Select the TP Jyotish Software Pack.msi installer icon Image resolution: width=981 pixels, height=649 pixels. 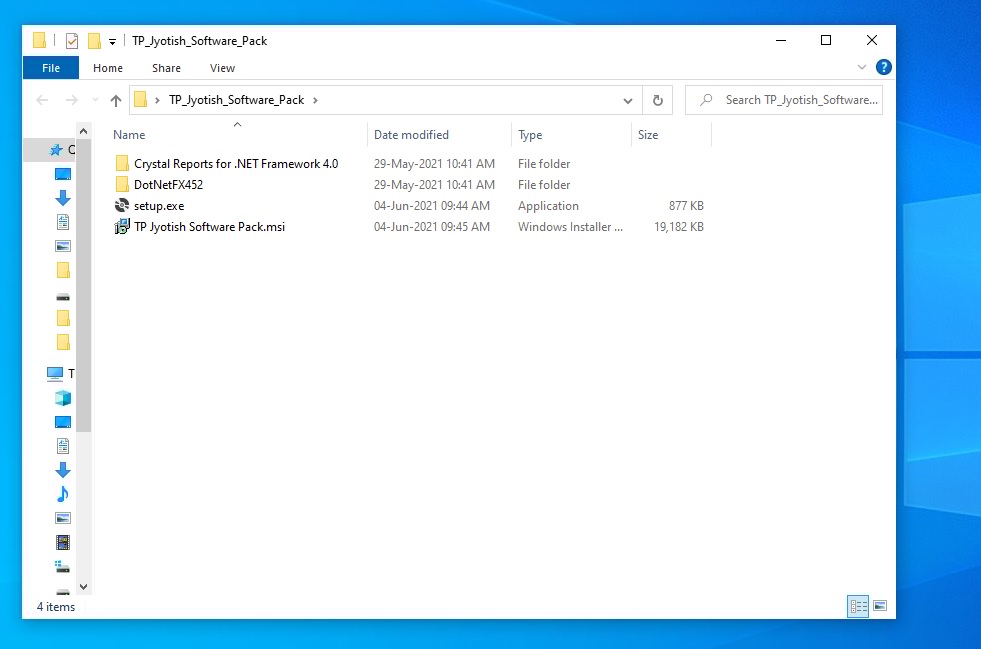coord(122,227)
